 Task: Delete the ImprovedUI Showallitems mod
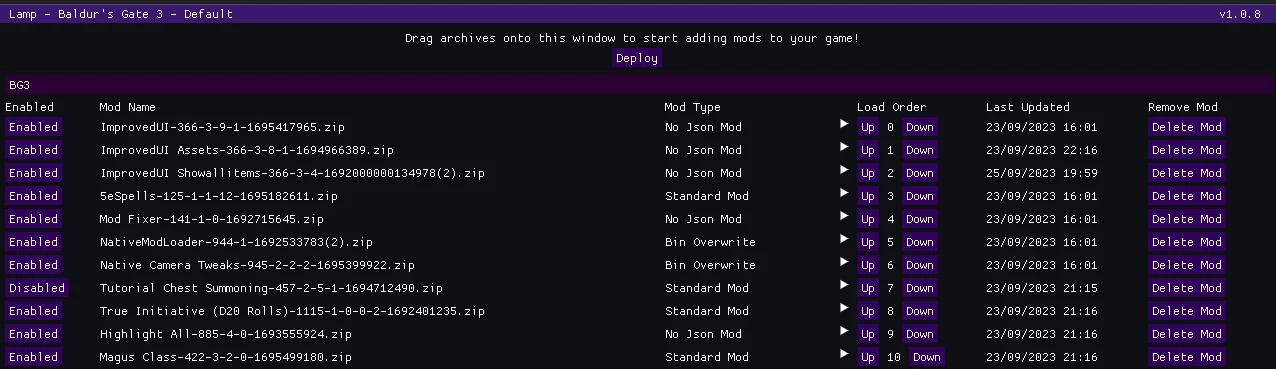[x=1187, y=173]
